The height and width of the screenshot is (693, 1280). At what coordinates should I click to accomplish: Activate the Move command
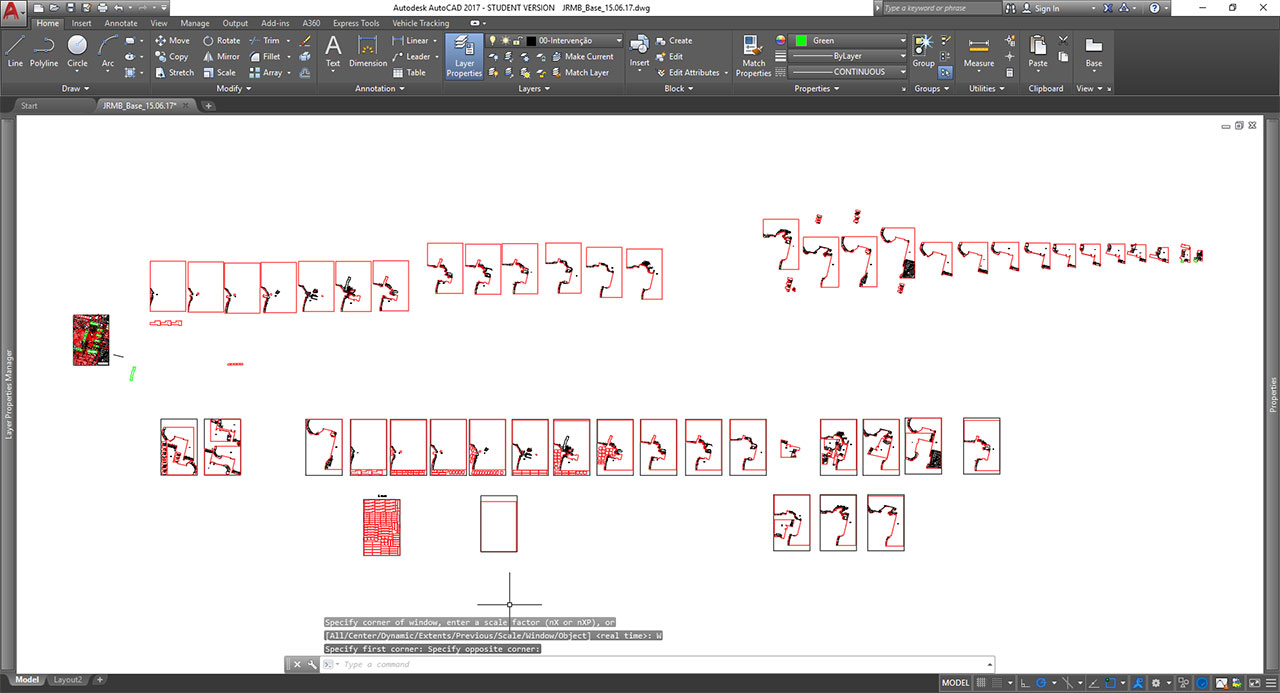(x=172, y=41)
